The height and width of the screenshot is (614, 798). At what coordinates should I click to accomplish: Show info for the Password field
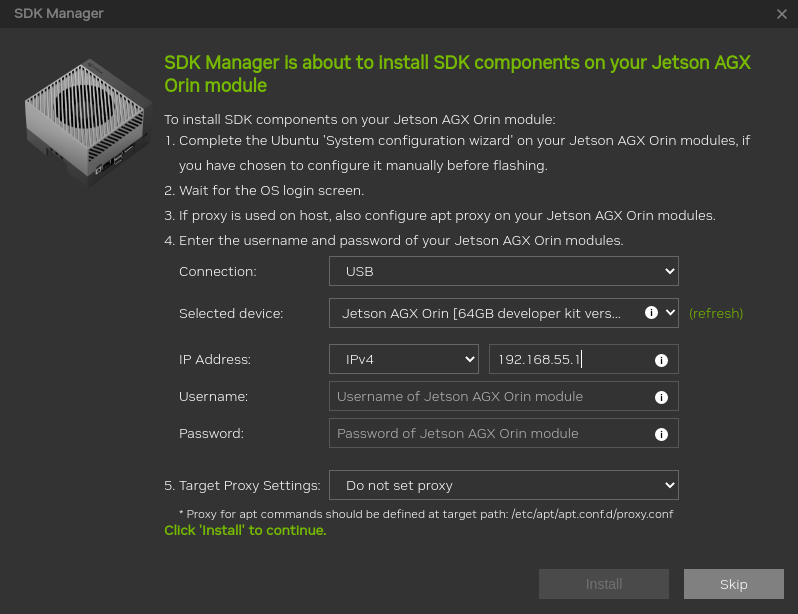(661, 434)
